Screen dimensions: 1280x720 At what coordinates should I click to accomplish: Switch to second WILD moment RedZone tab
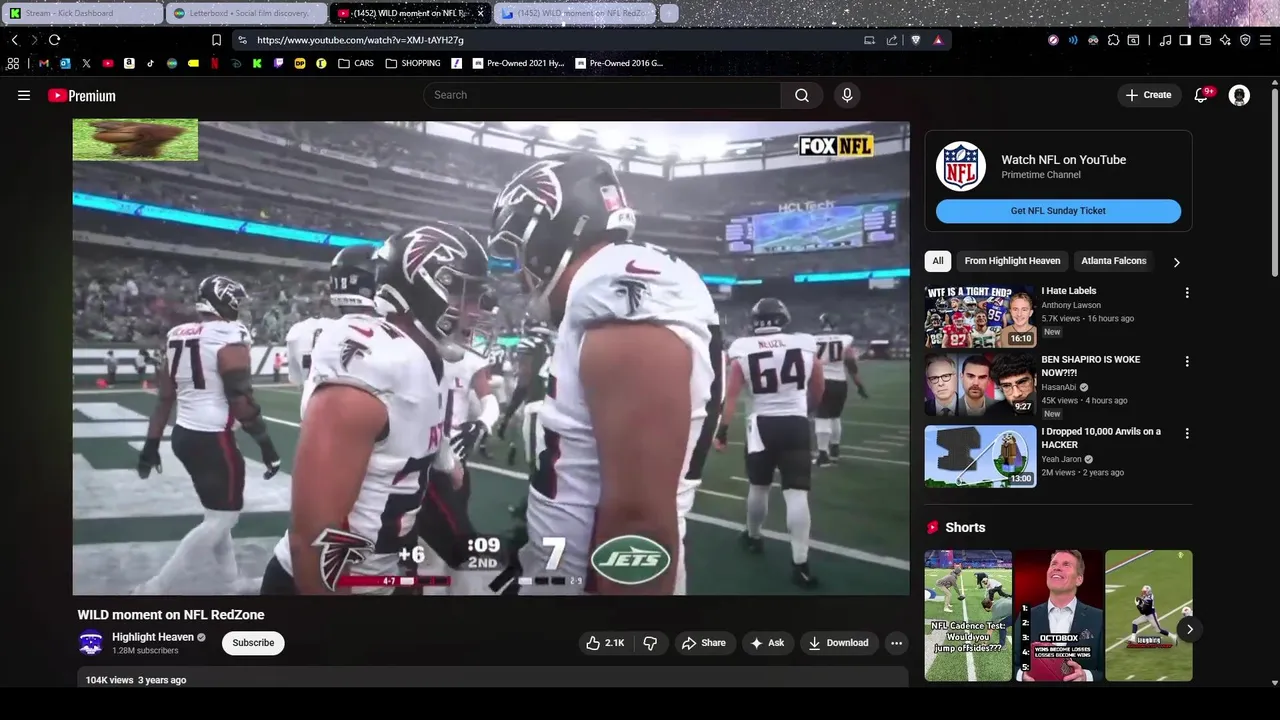pyautogui.click(x=577, y=13)
